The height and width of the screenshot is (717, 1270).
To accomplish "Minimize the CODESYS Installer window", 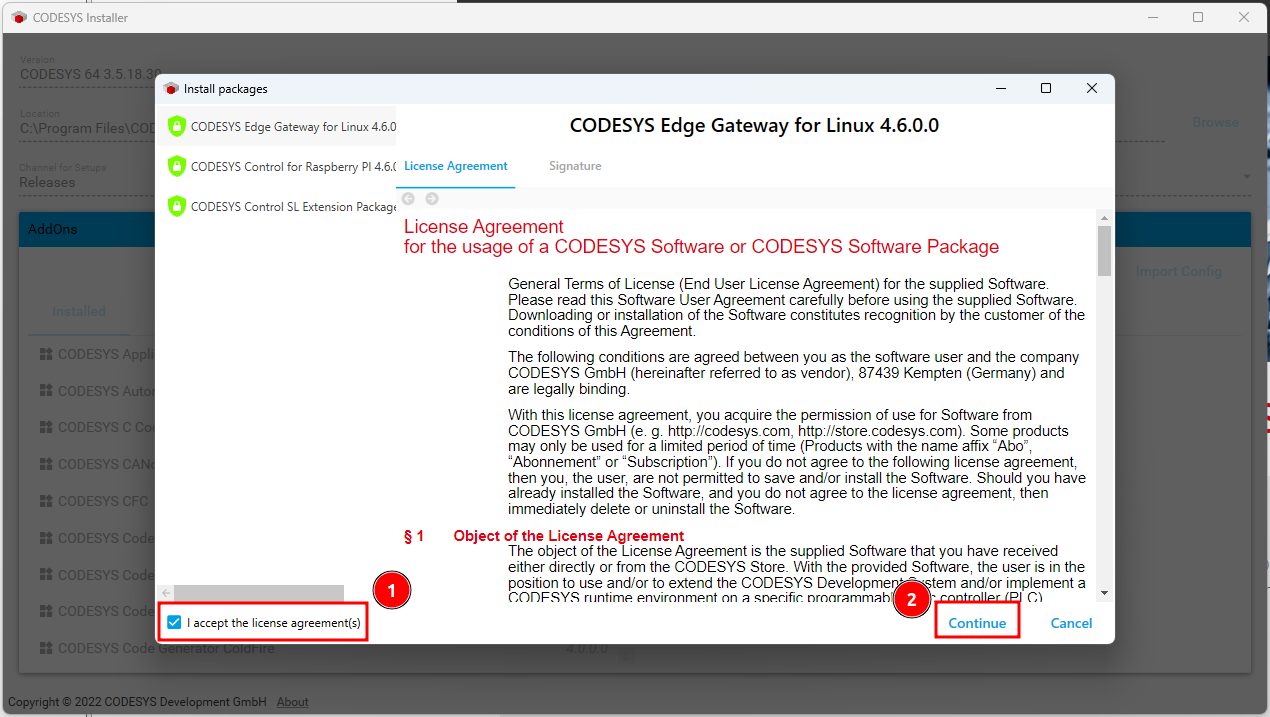I will coord(1152,17).
